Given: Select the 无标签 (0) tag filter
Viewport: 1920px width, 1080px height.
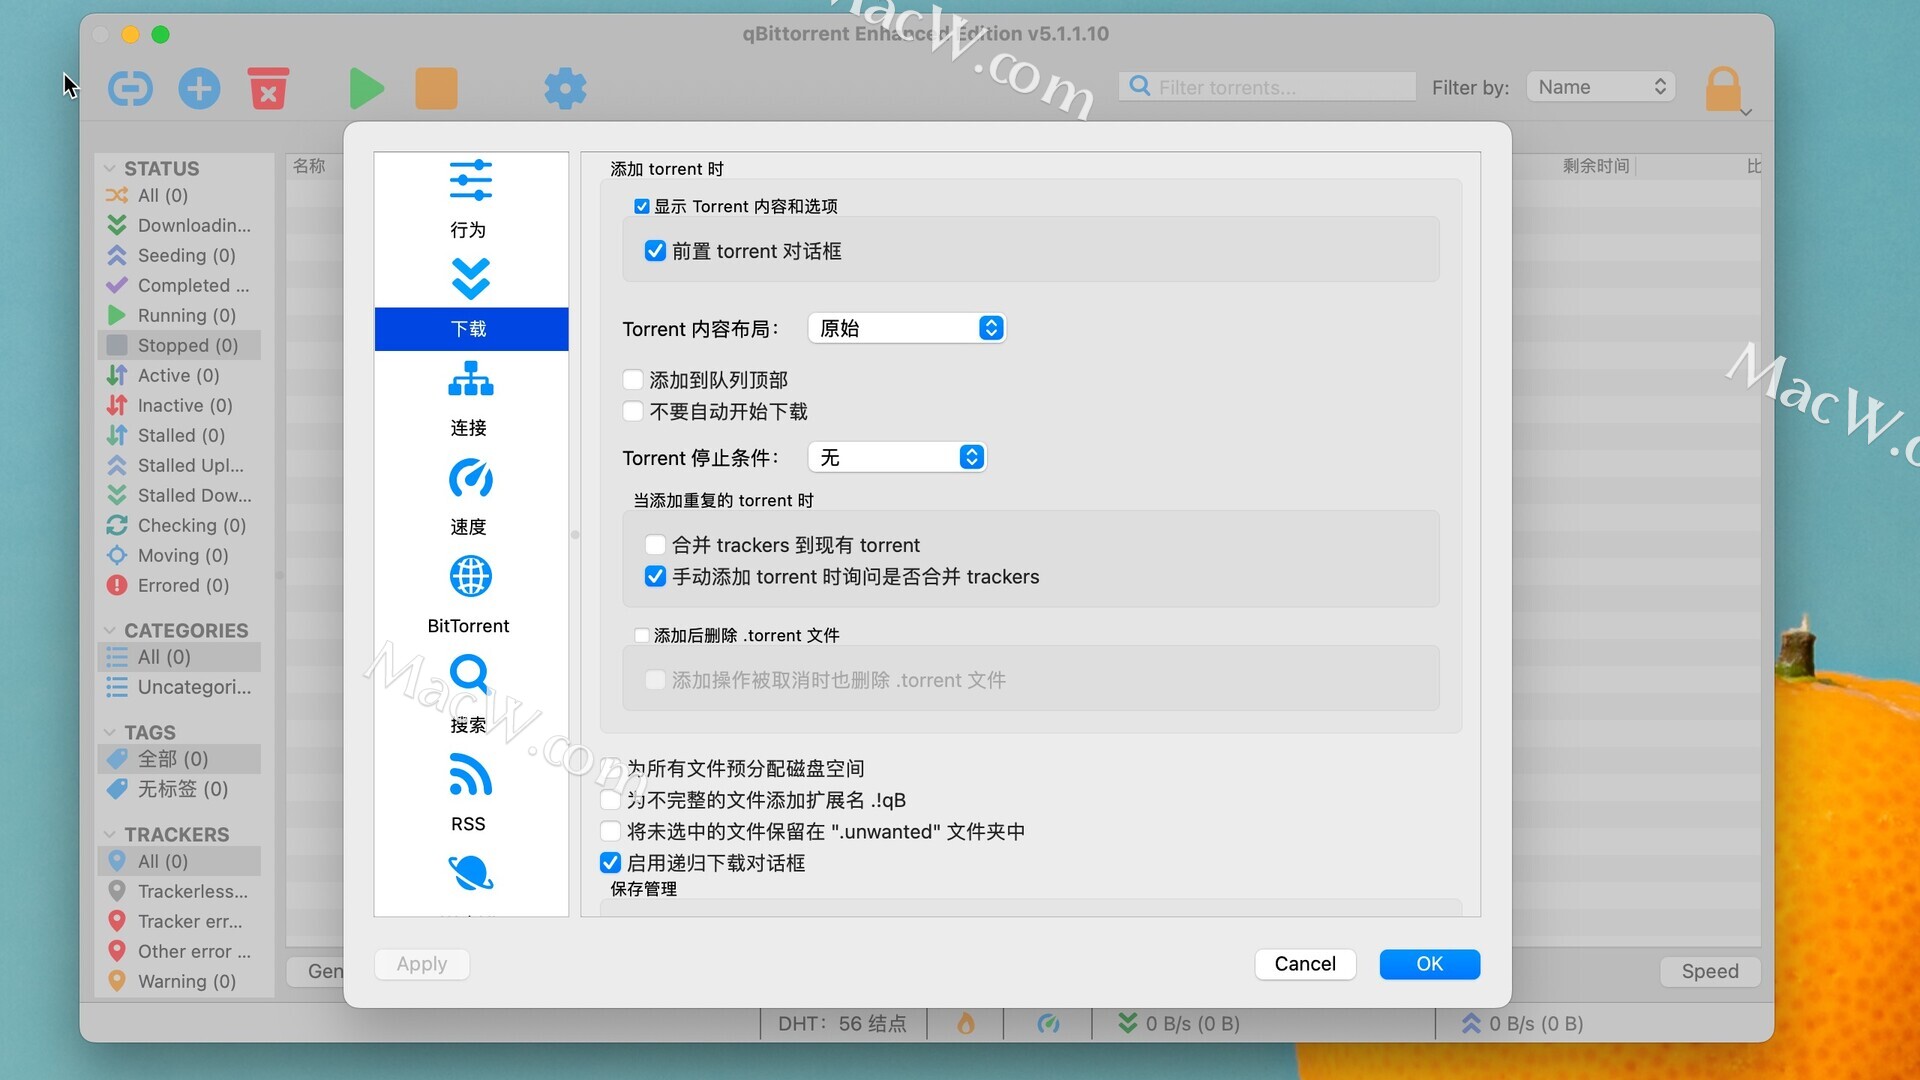Looking at the screenshot, I should (179, 789).
